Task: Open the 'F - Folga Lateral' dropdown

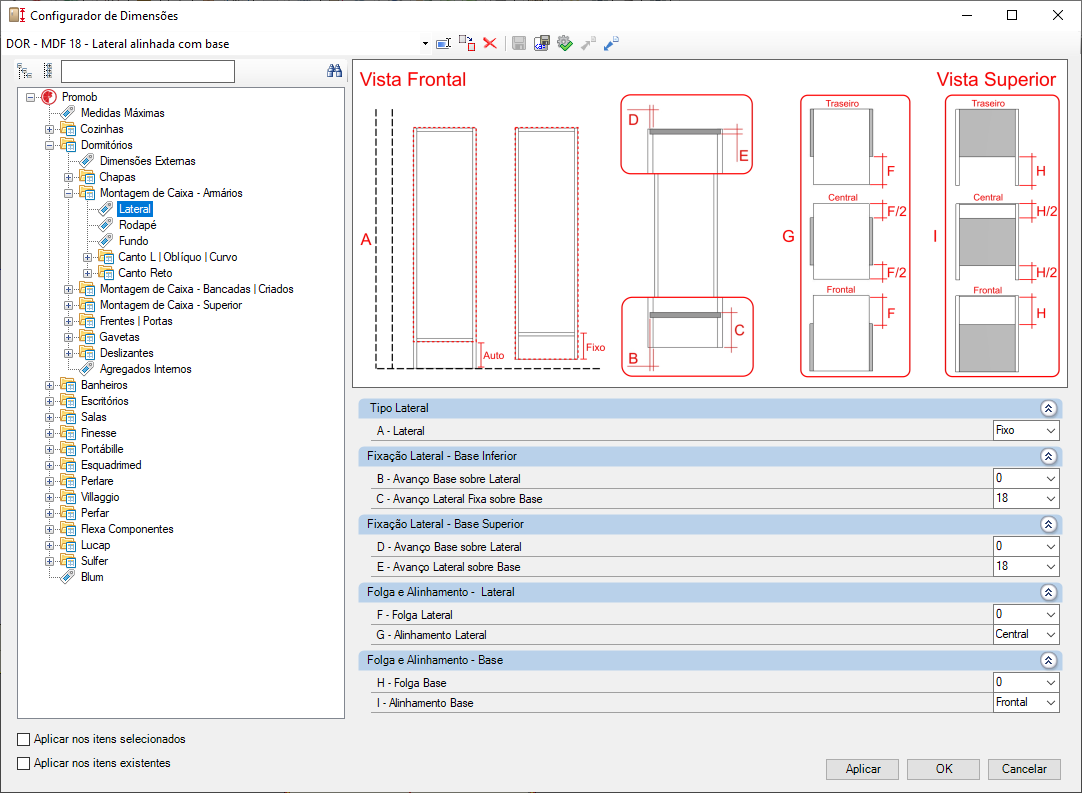Action: [x=1026, y=614]
